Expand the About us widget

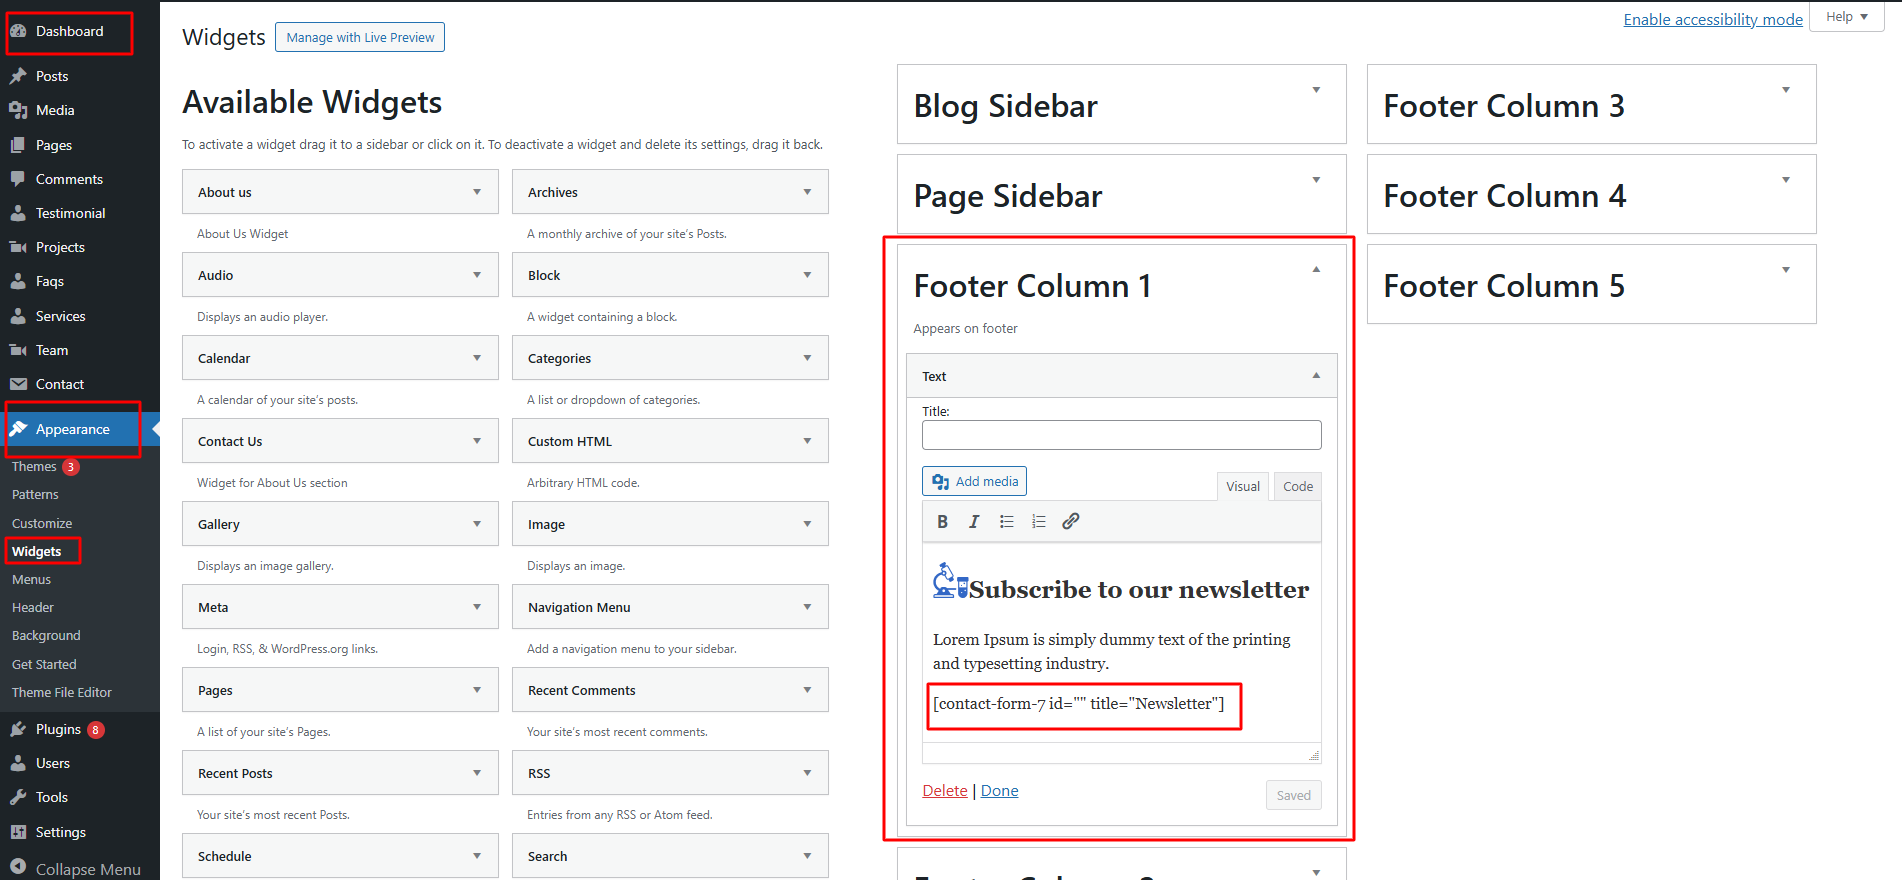(x=477, y=192)
